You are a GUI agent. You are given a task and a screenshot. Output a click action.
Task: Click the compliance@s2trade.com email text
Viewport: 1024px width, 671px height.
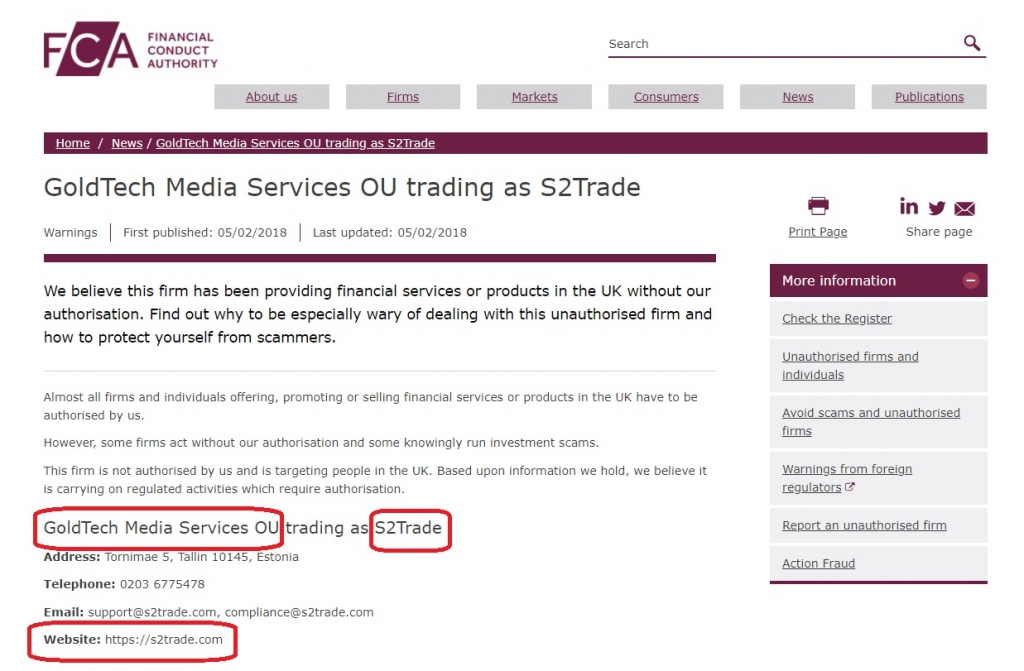pos(299,612)
